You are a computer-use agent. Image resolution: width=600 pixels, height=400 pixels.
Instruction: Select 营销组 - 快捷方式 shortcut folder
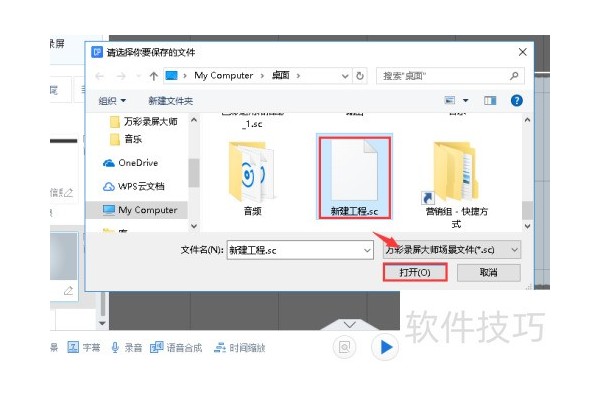[x=456, y=185]
